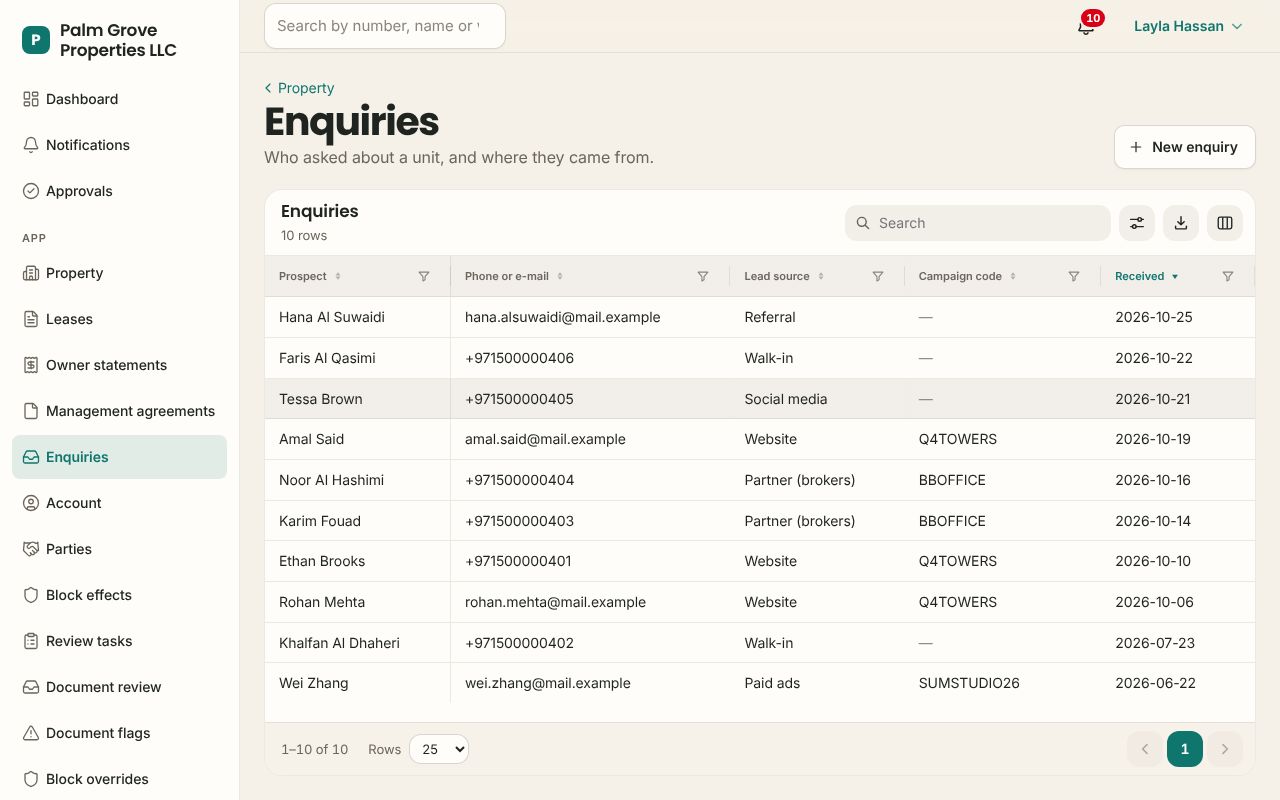Open the Hana Al Suwaidi row

tap(760, 317)
